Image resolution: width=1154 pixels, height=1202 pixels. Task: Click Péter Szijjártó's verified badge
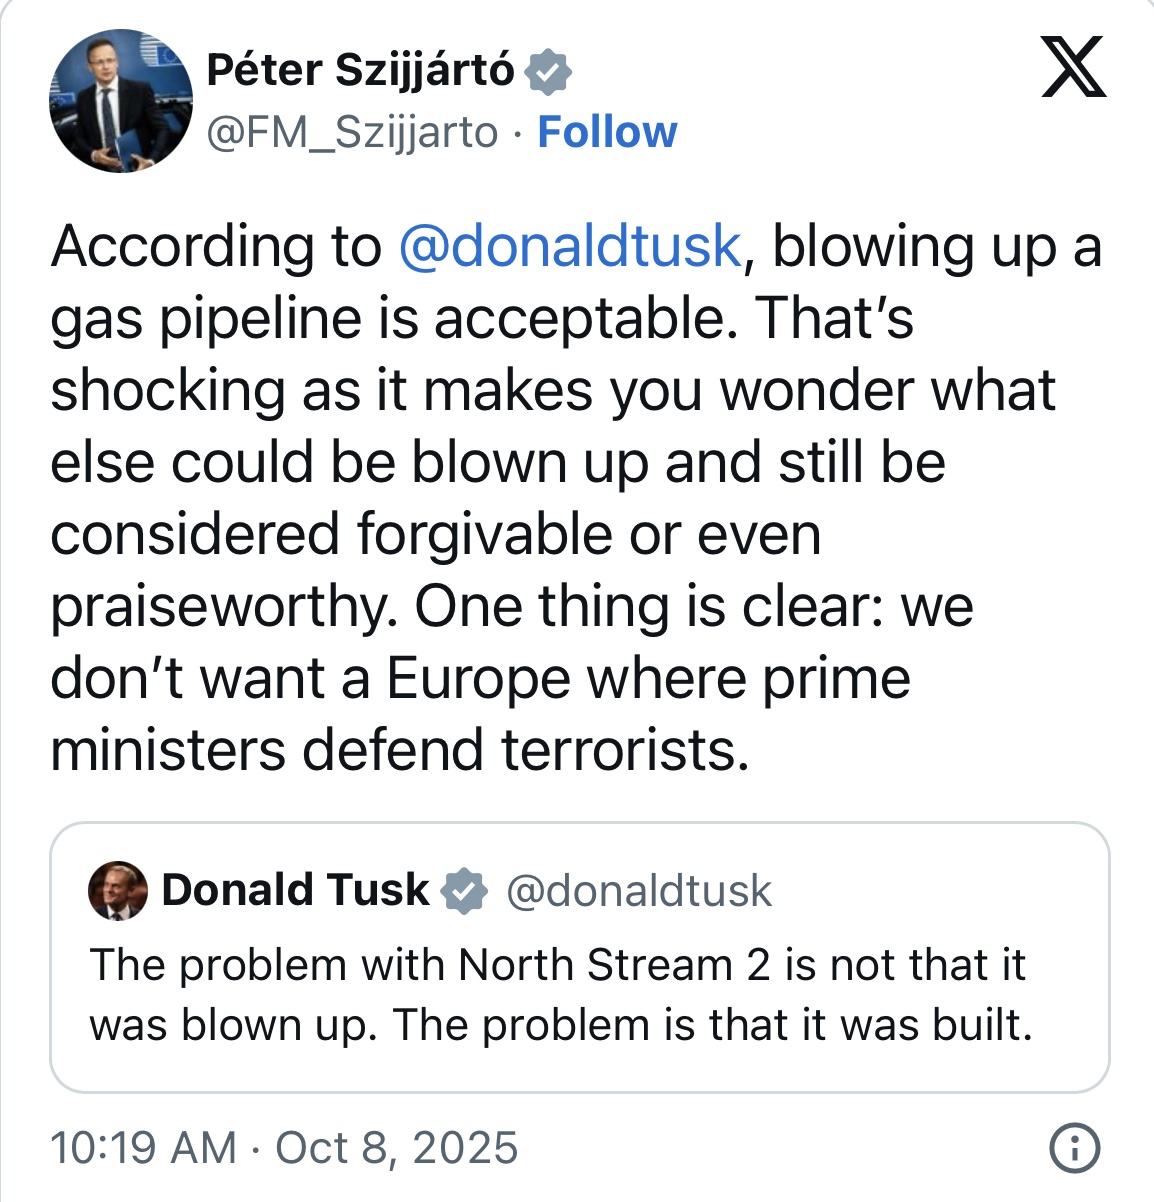548,72
